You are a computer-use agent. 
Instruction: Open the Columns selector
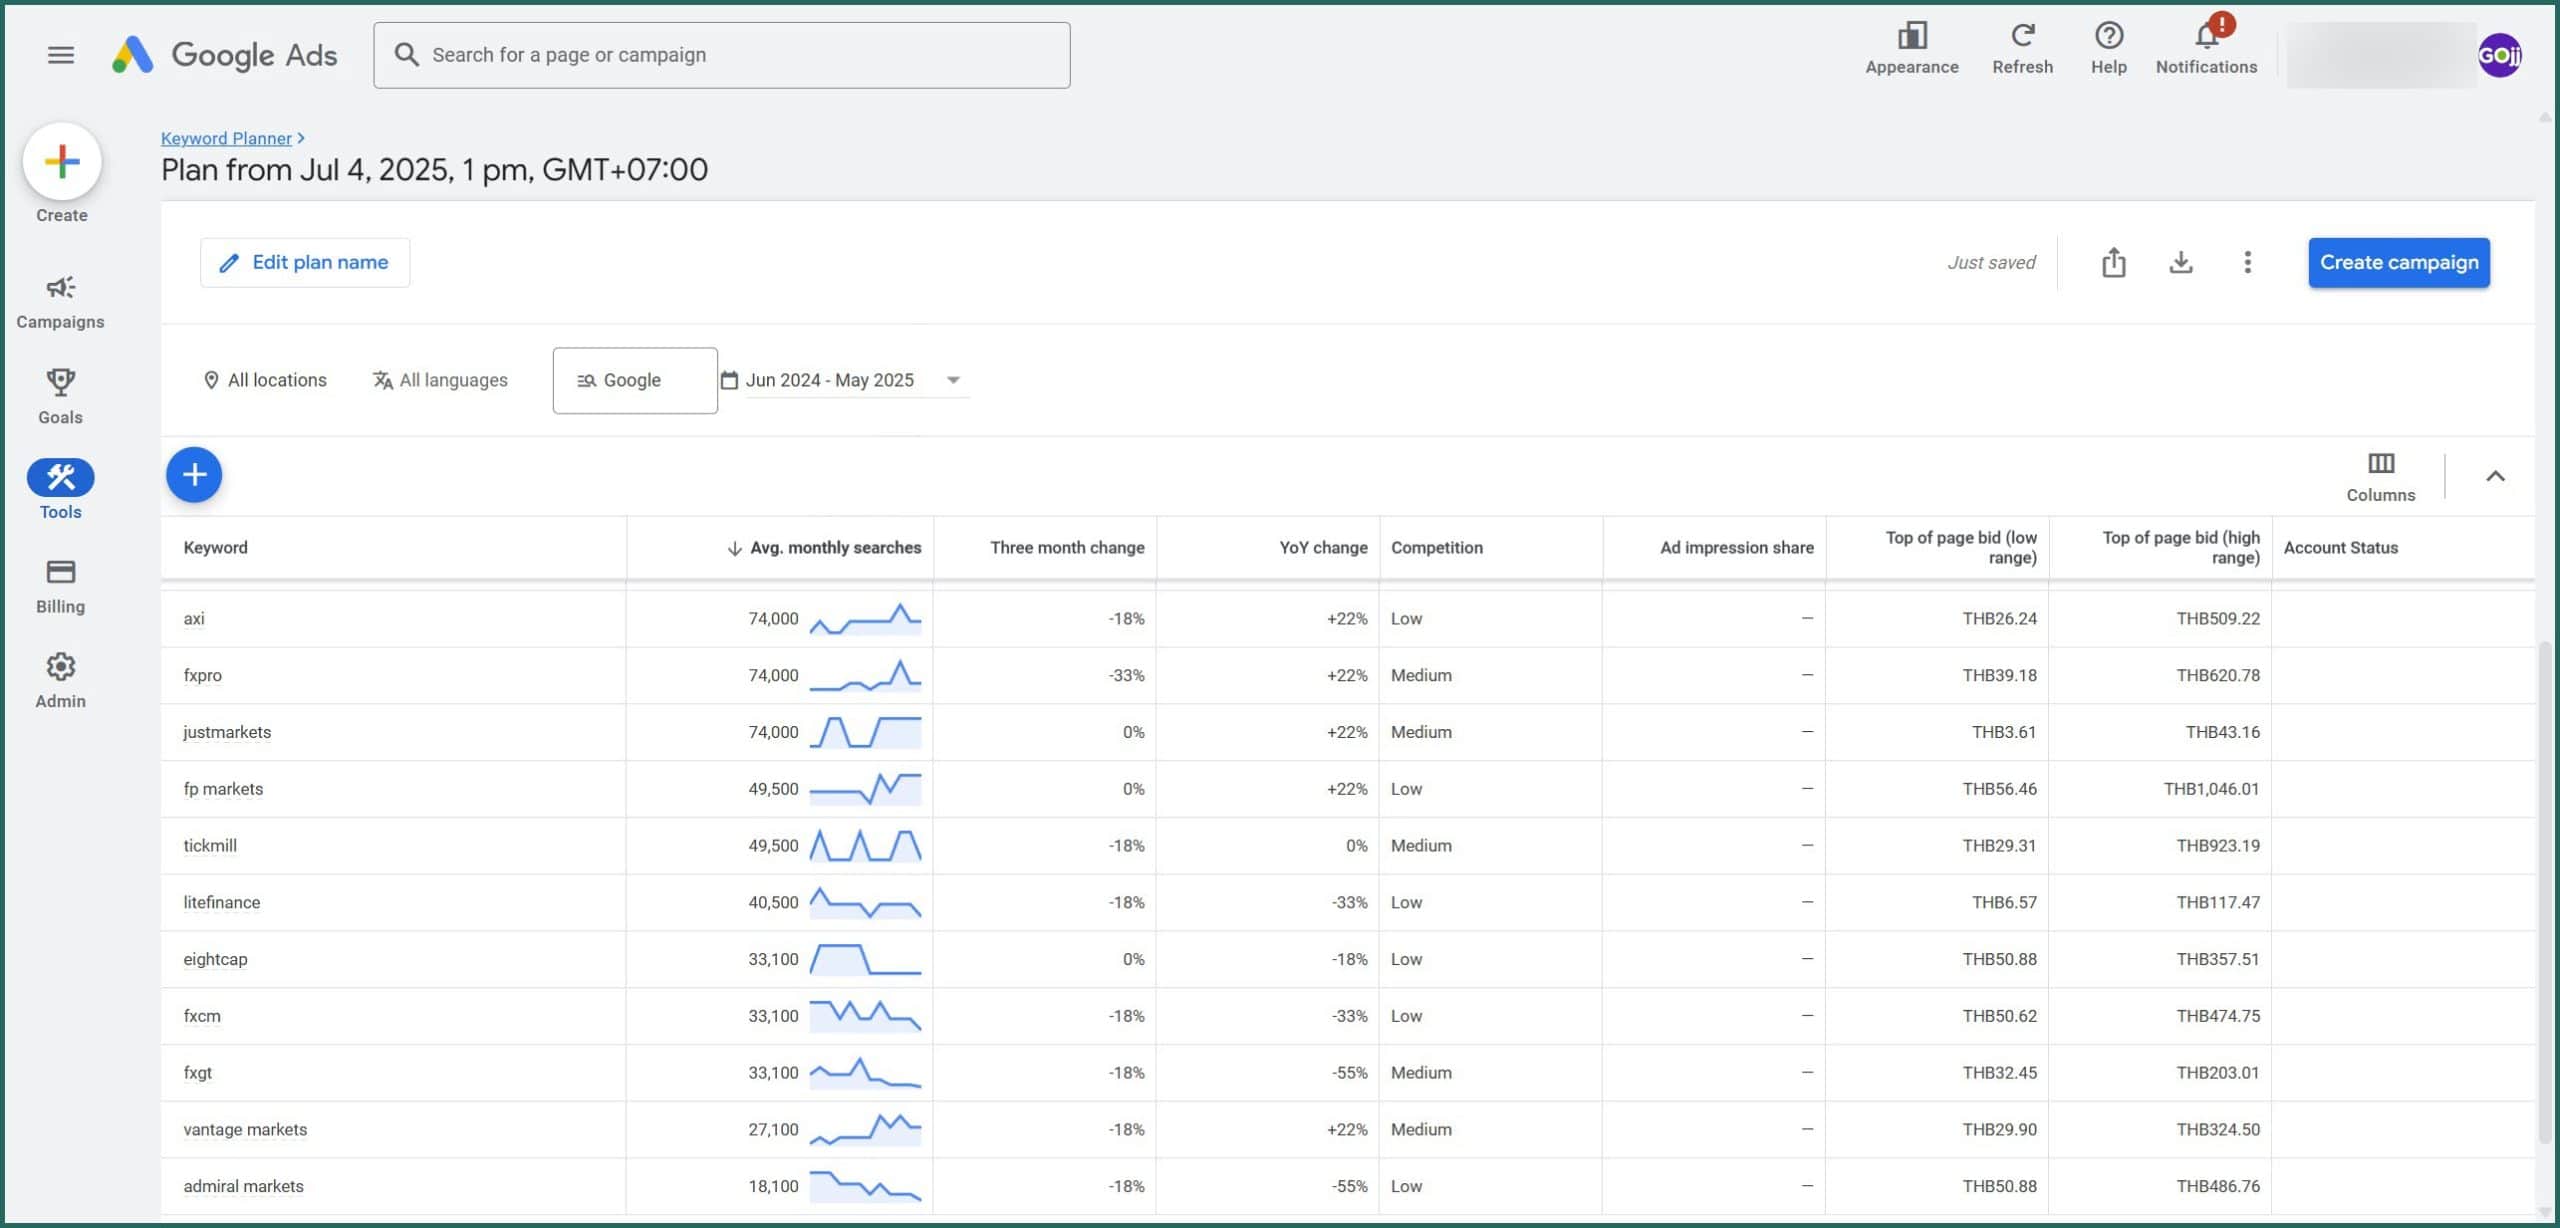click(x=2380, y=477)
